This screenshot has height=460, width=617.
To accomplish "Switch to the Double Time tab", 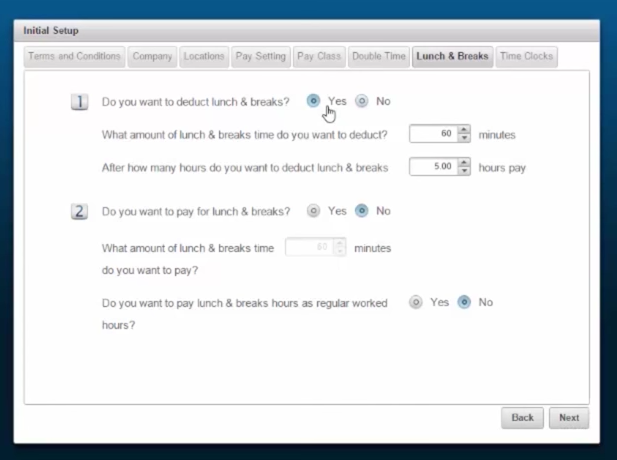I will click(379, 57).
